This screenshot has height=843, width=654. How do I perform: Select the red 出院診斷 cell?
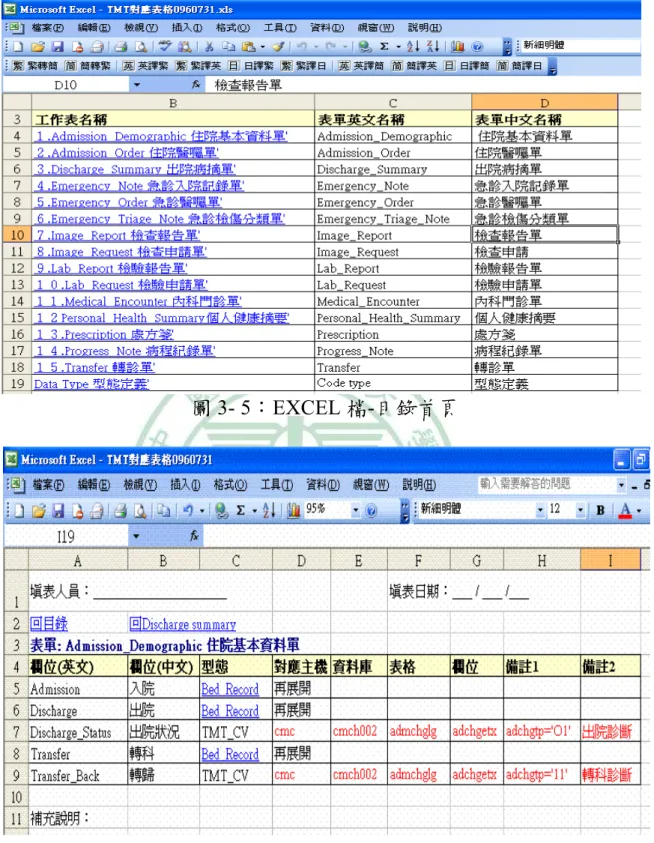click(610, 732)
